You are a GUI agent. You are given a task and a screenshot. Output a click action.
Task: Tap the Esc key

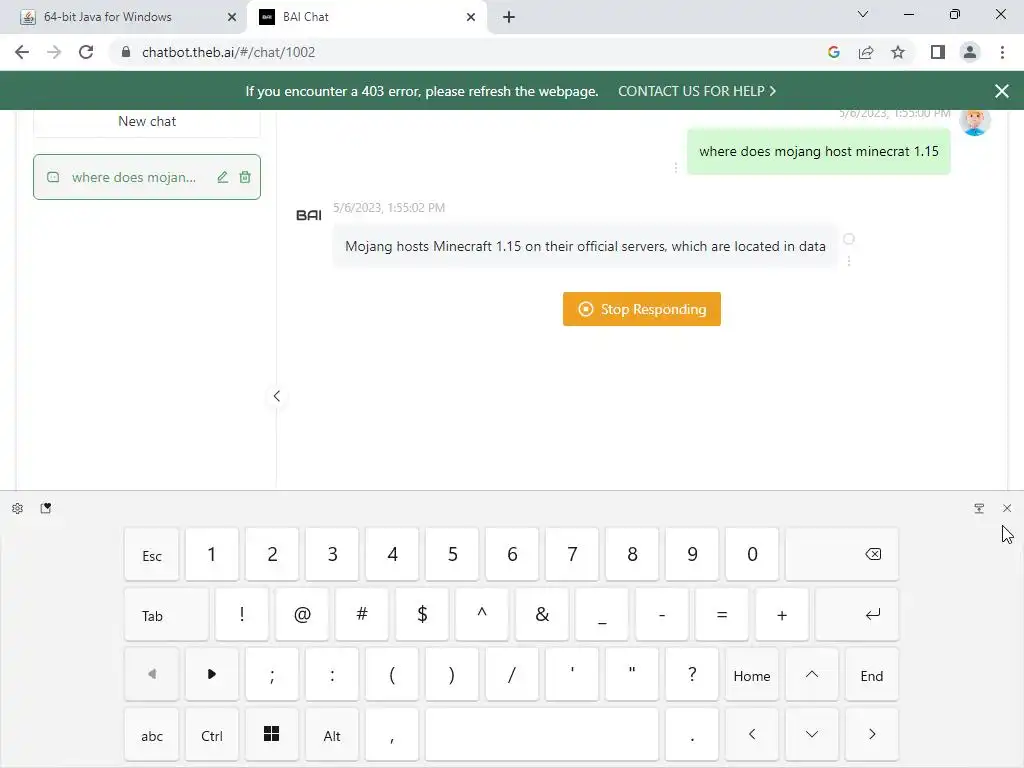[x=152, y=554]
